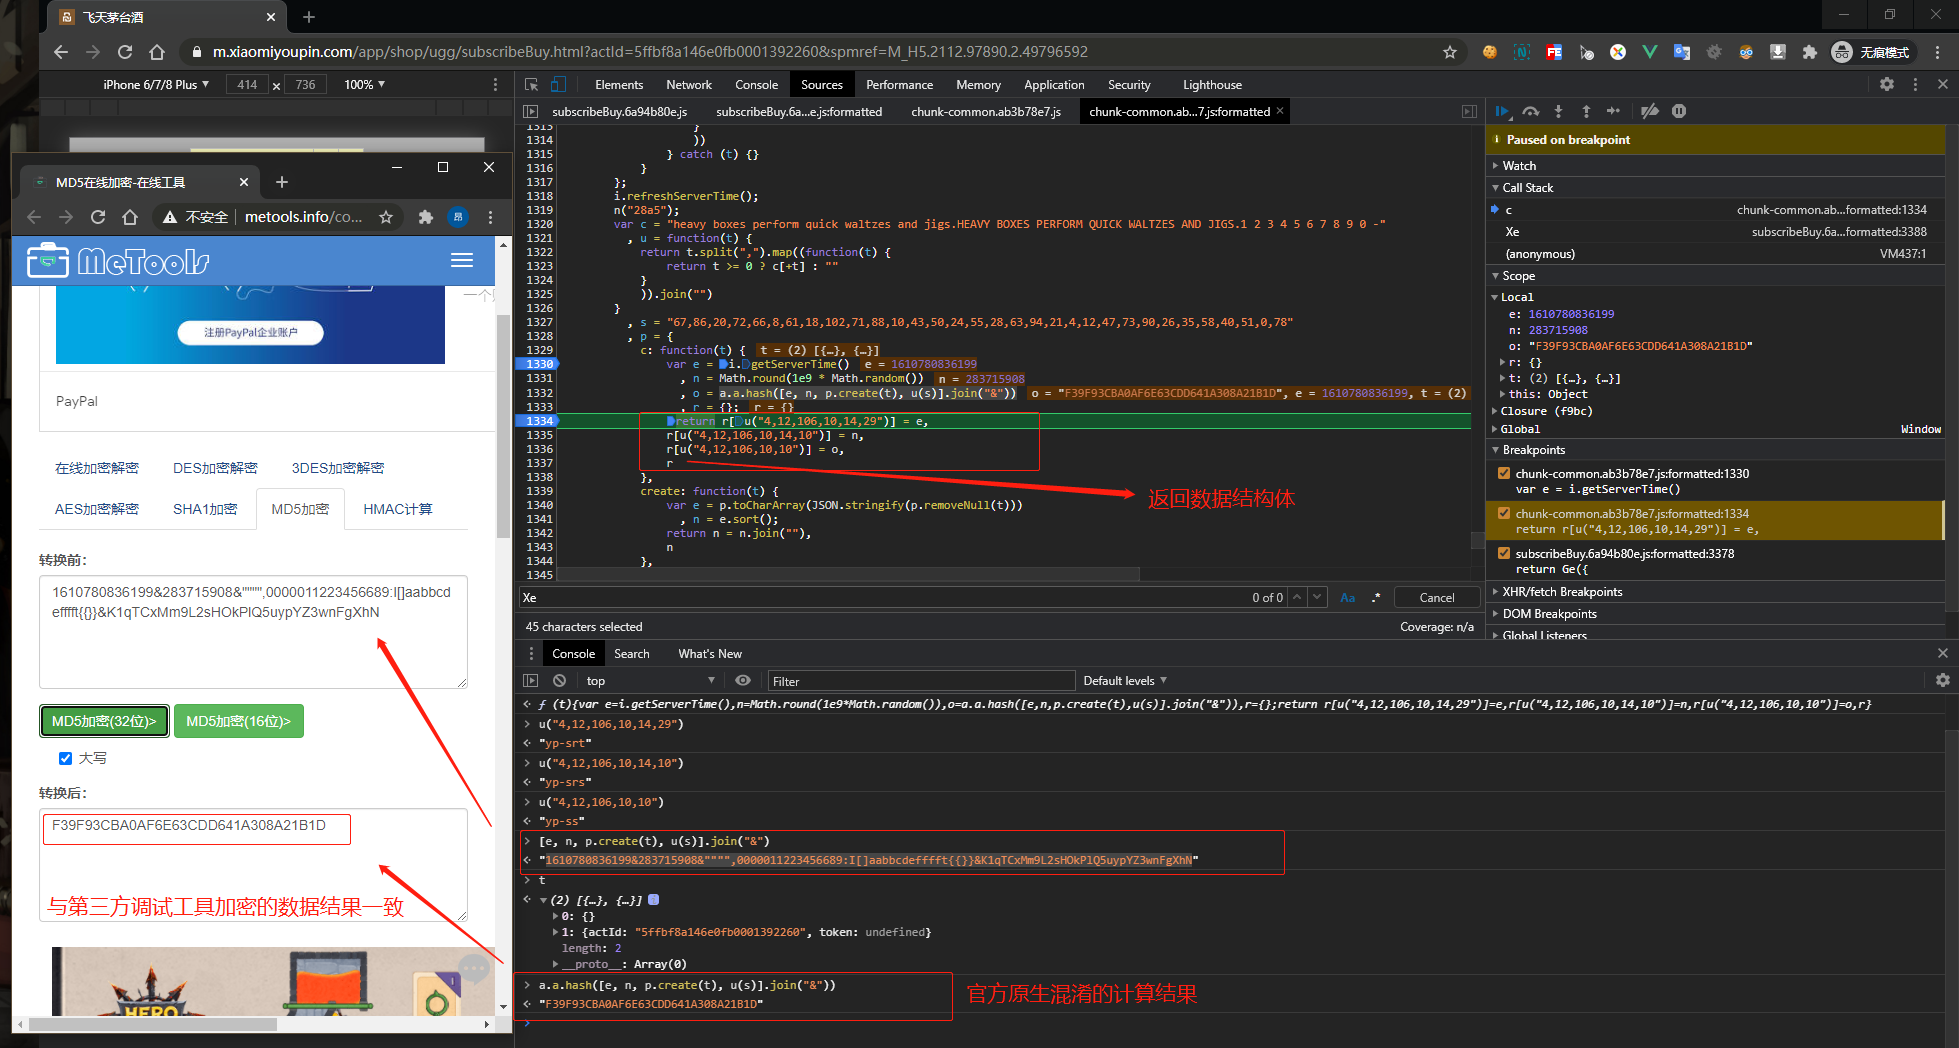Image resolution: width=1959 pixels, height=1048 pixels.
Task: Clear the console with the clear icon
Action: (x=559, y=681)
